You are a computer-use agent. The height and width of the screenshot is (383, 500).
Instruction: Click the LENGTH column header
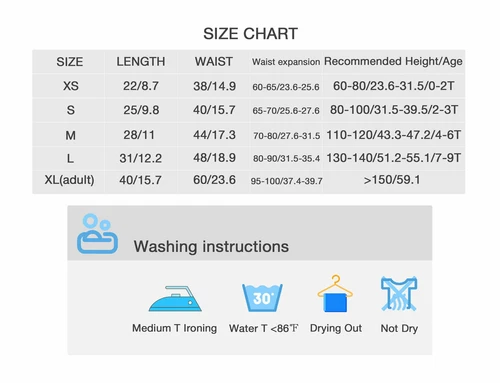140,62
